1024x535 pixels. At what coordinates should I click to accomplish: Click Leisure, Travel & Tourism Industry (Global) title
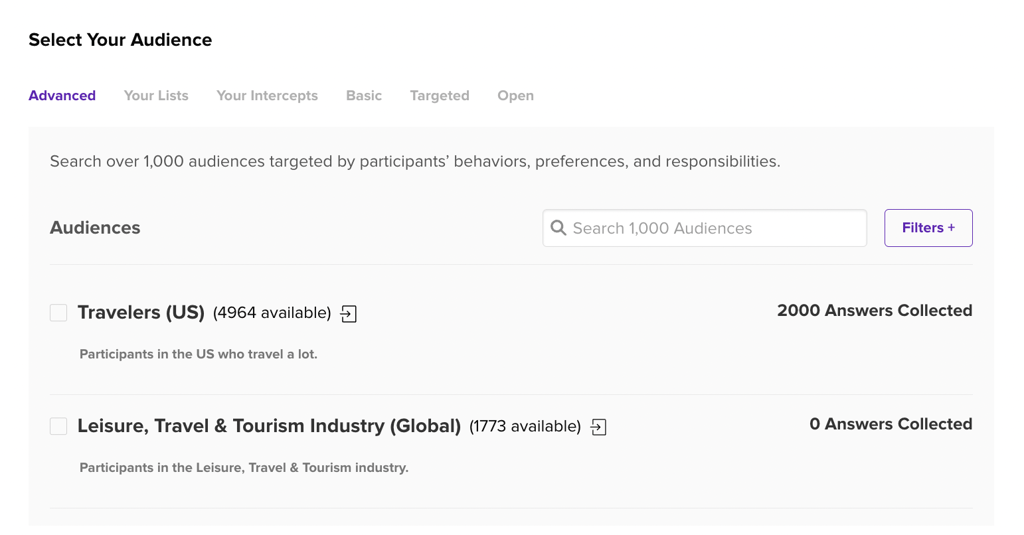(269, 425)
